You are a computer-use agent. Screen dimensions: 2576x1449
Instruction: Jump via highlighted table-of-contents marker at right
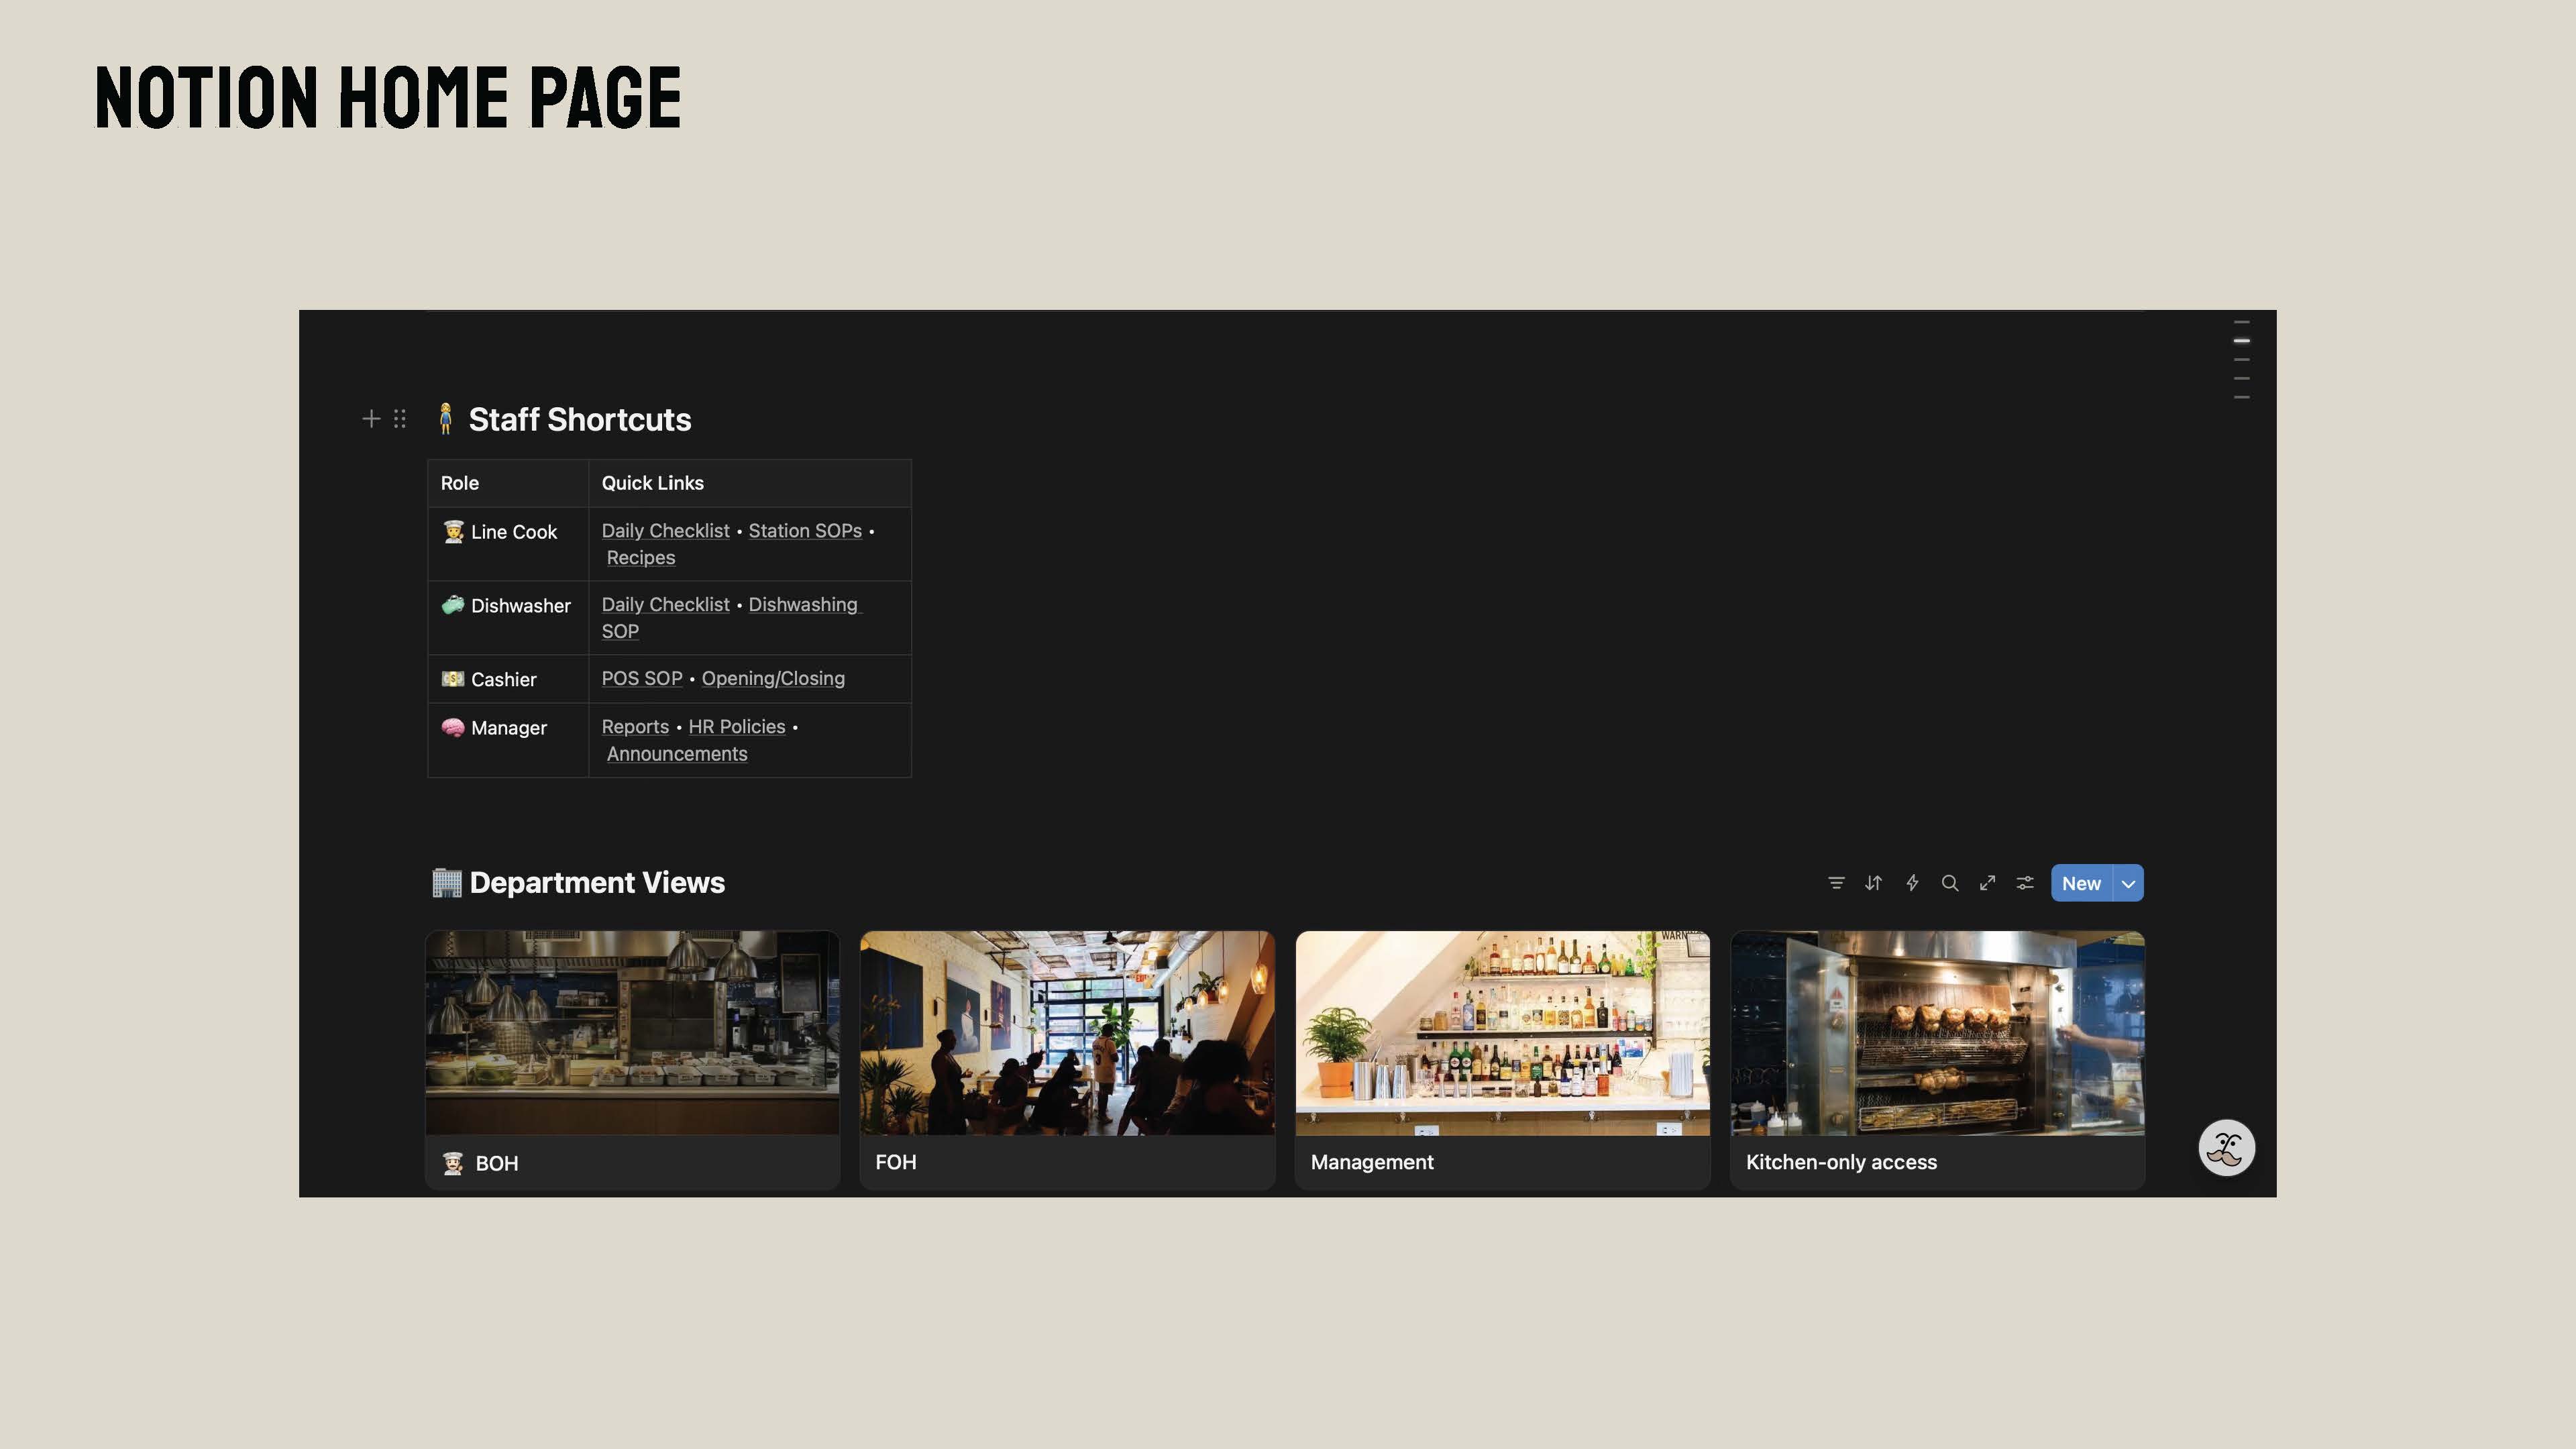coord(2242,341)
